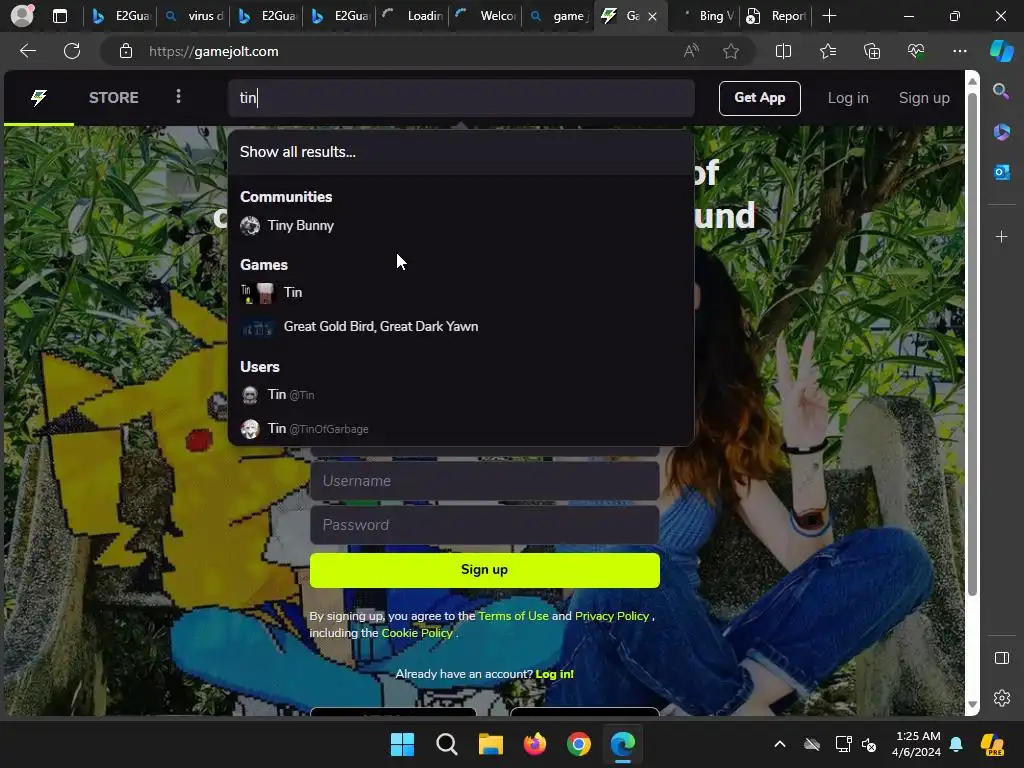The width and height of the screenshot is (1024, 768).
Task: Open the Cookie Policy link
Action: [417, 633]
